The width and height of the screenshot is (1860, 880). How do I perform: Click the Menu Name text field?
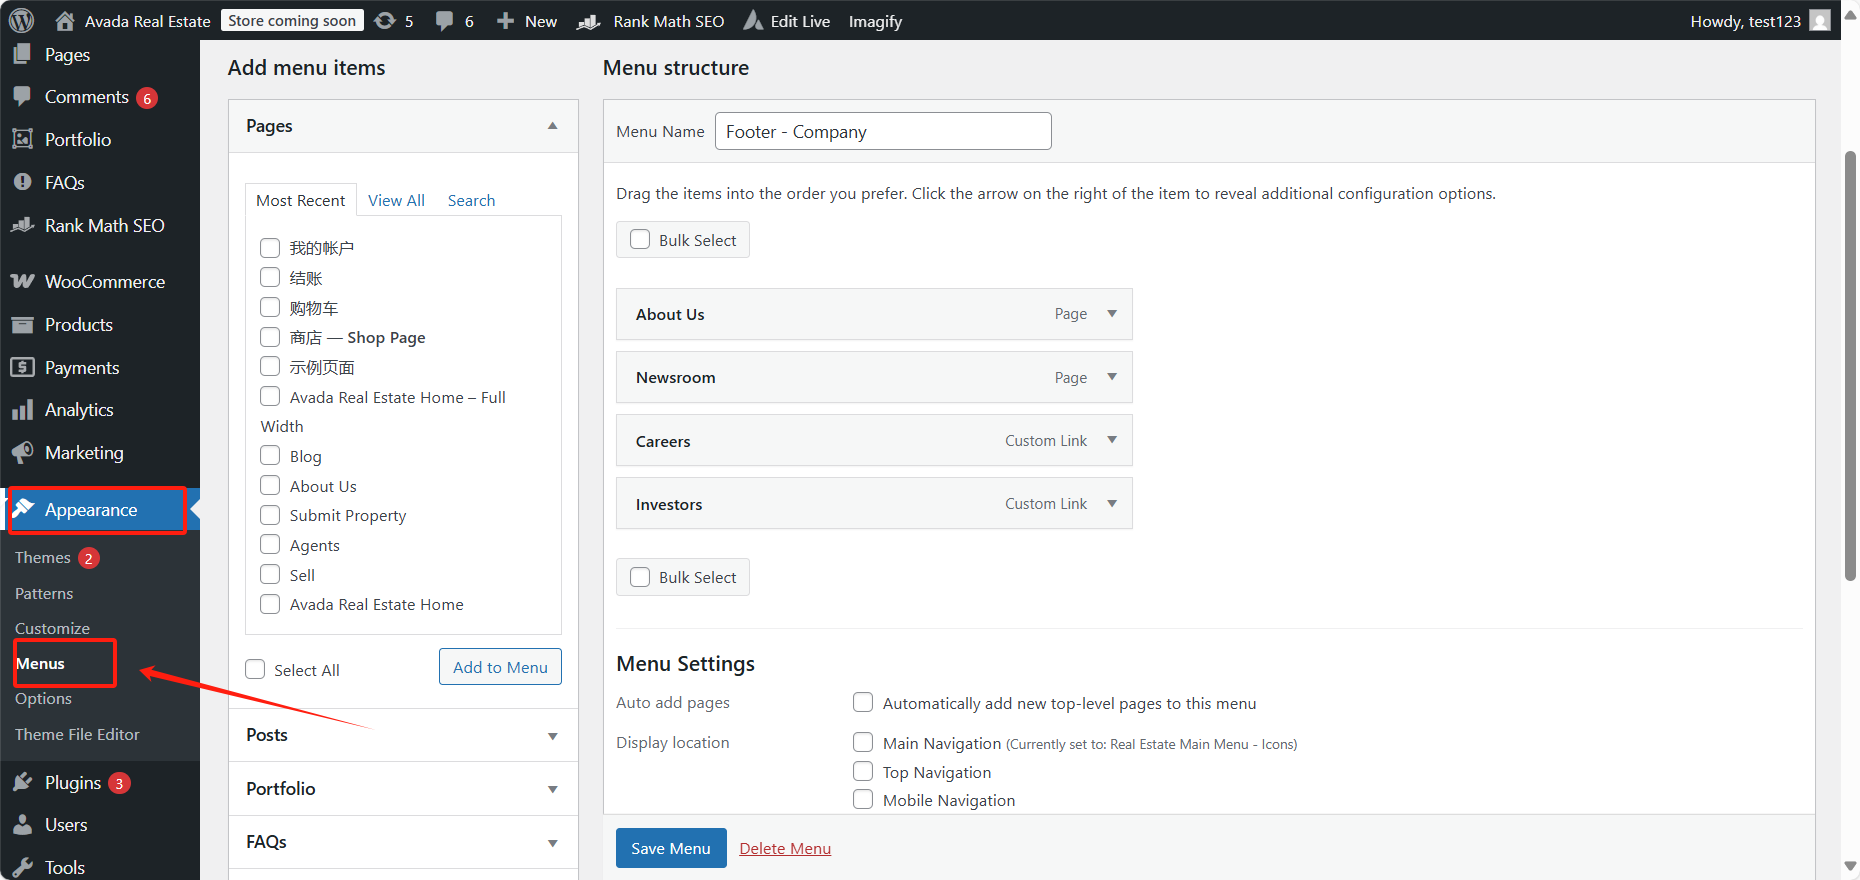882,132
